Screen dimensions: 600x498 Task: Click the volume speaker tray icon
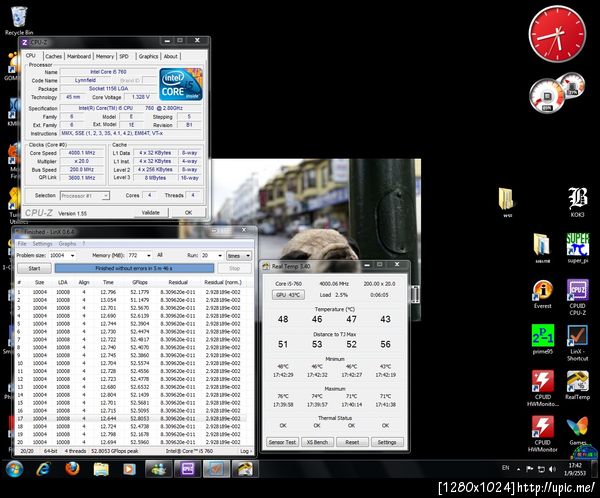click(552, 469)
